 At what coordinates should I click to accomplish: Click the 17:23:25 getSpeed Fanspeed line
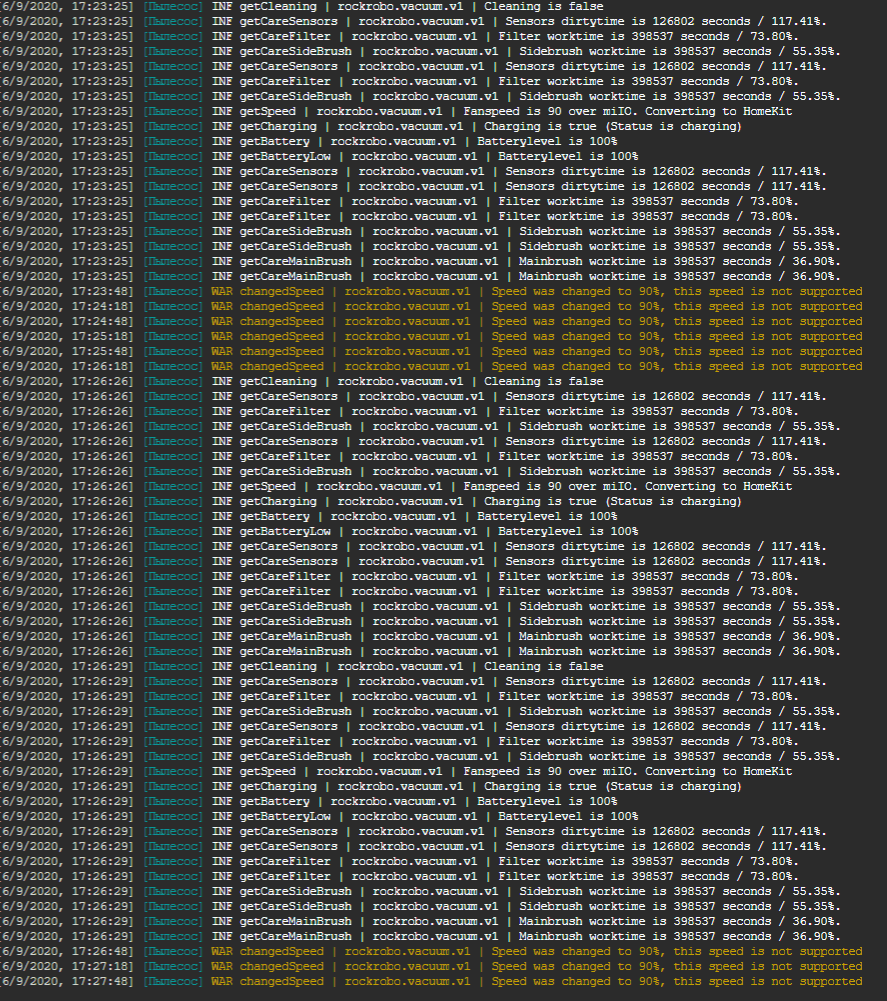396,111
